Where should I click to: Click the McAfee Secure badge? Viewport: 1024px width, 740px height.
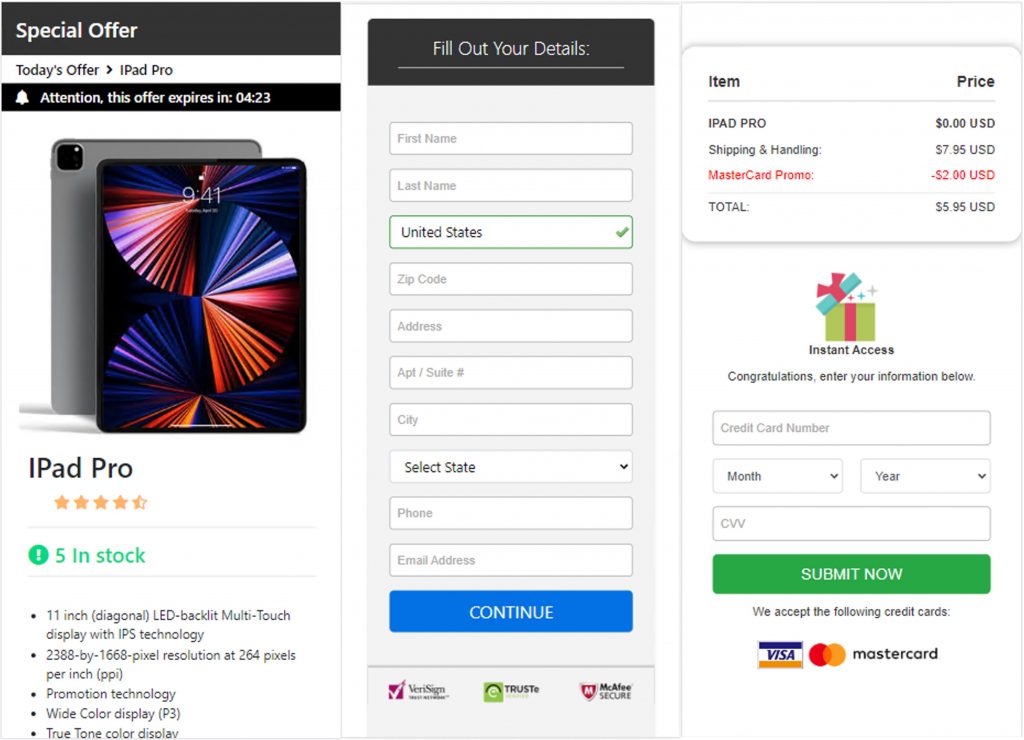605,691
